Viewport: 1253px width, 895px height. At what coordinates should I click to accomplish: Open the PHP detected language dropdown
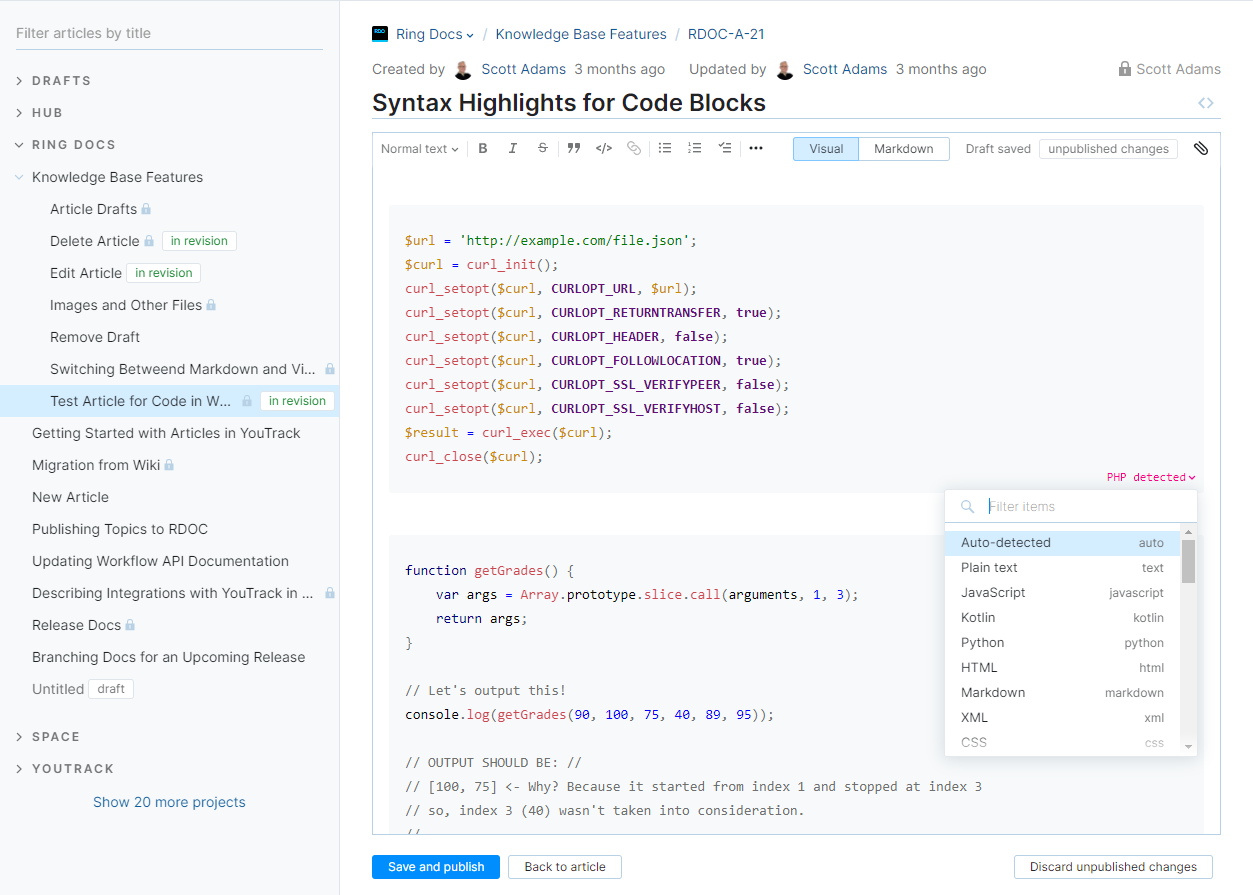[1149, 477]
